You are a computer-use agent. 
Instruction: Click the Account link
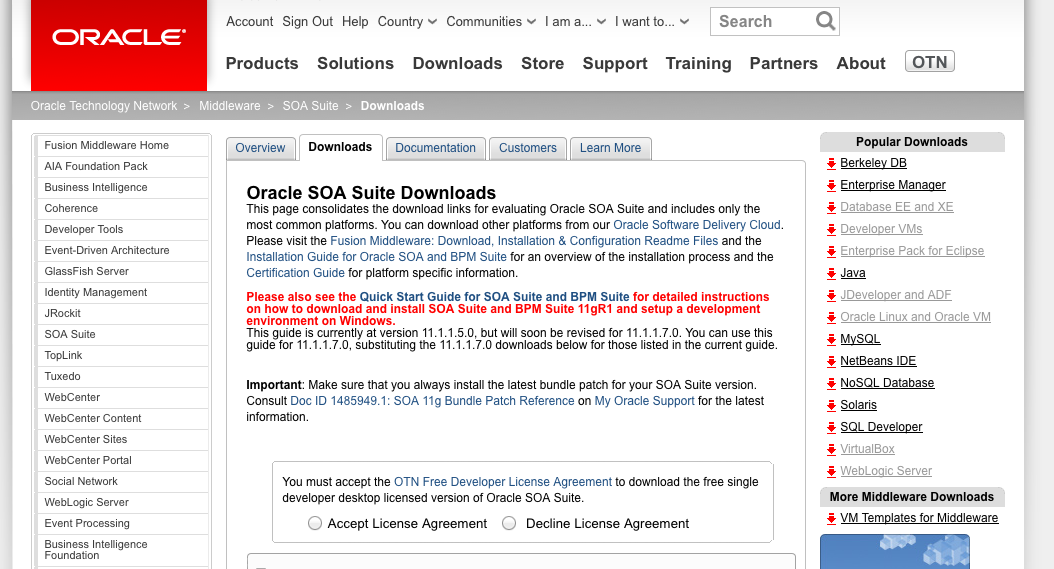click(250, 22)
